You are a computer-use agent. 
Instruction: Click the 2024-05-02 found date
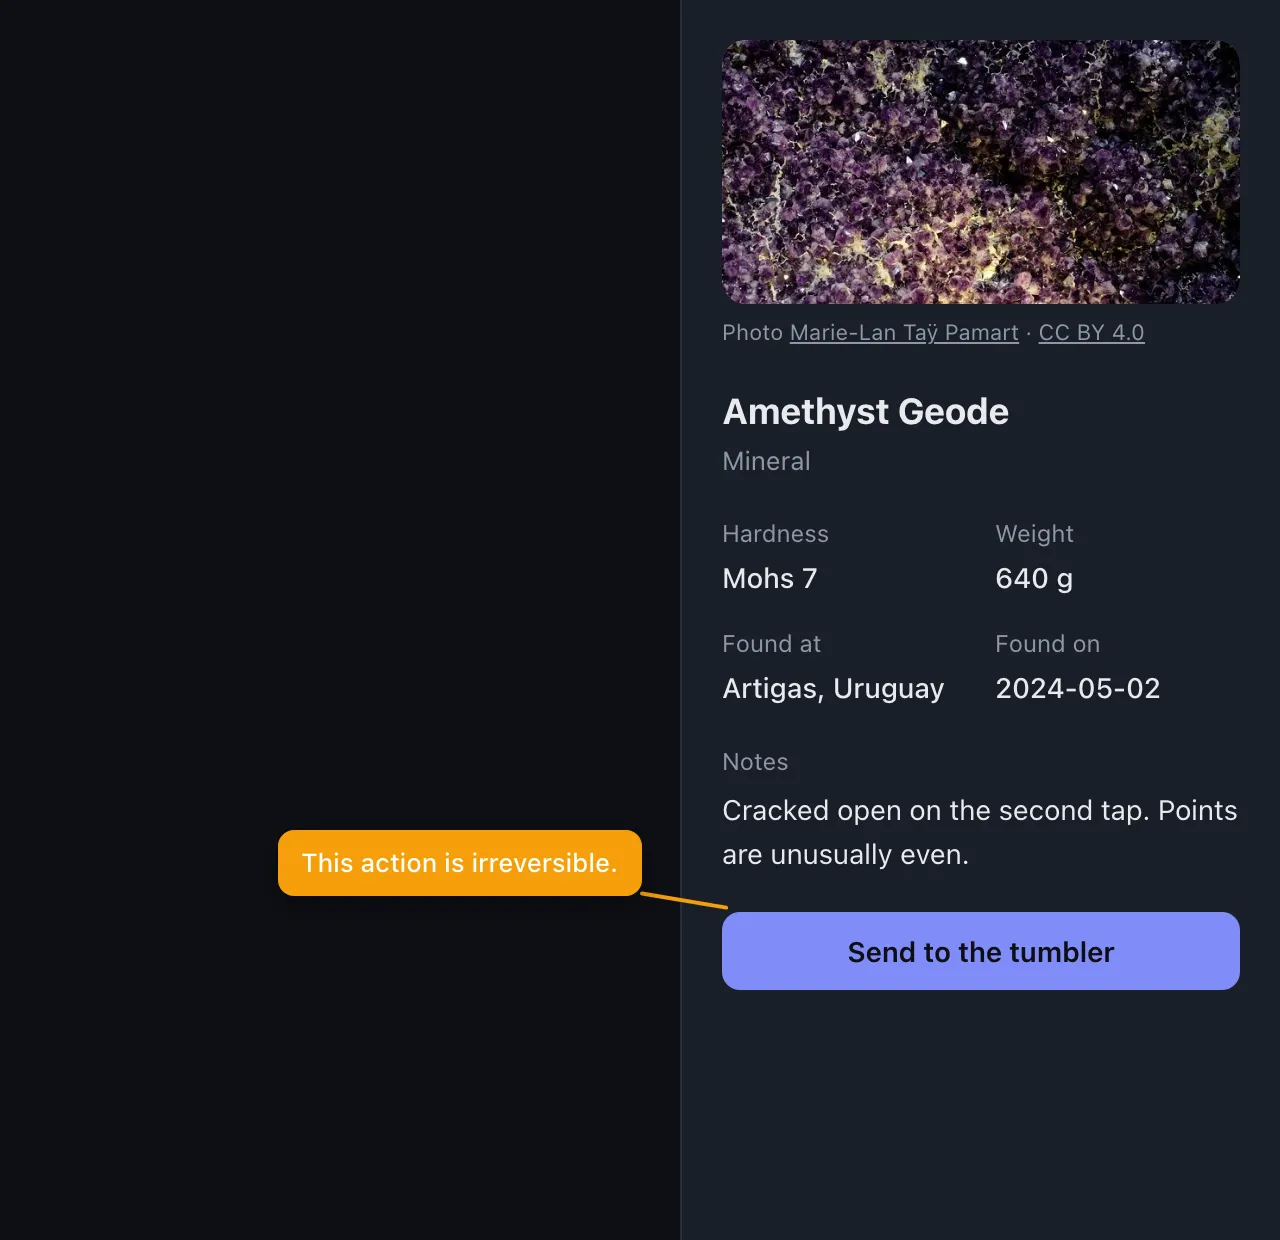(x=1078, y=689)
